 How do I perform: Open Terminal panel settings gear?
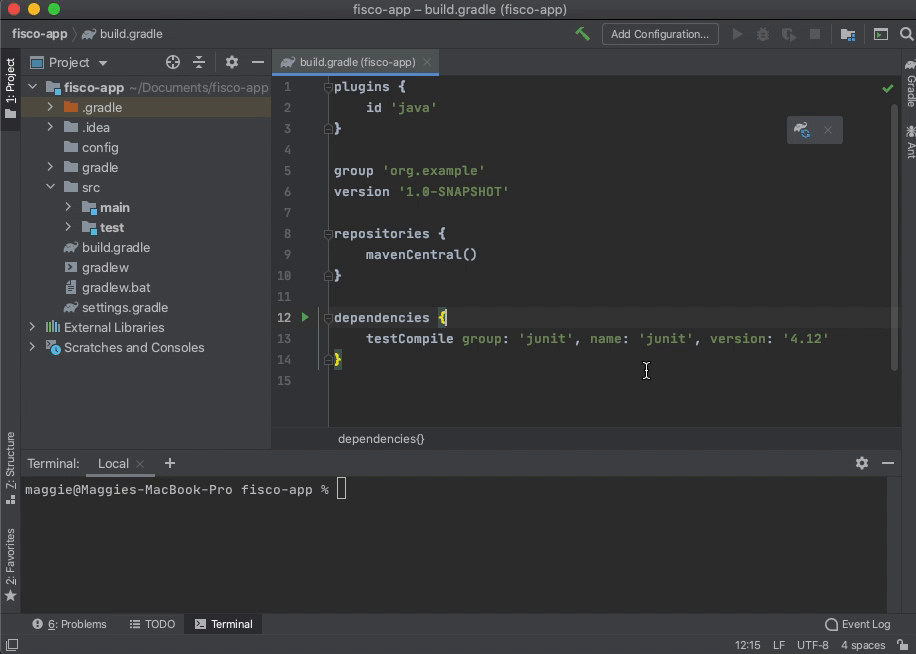pyautogui.click(x=862, y=463)
